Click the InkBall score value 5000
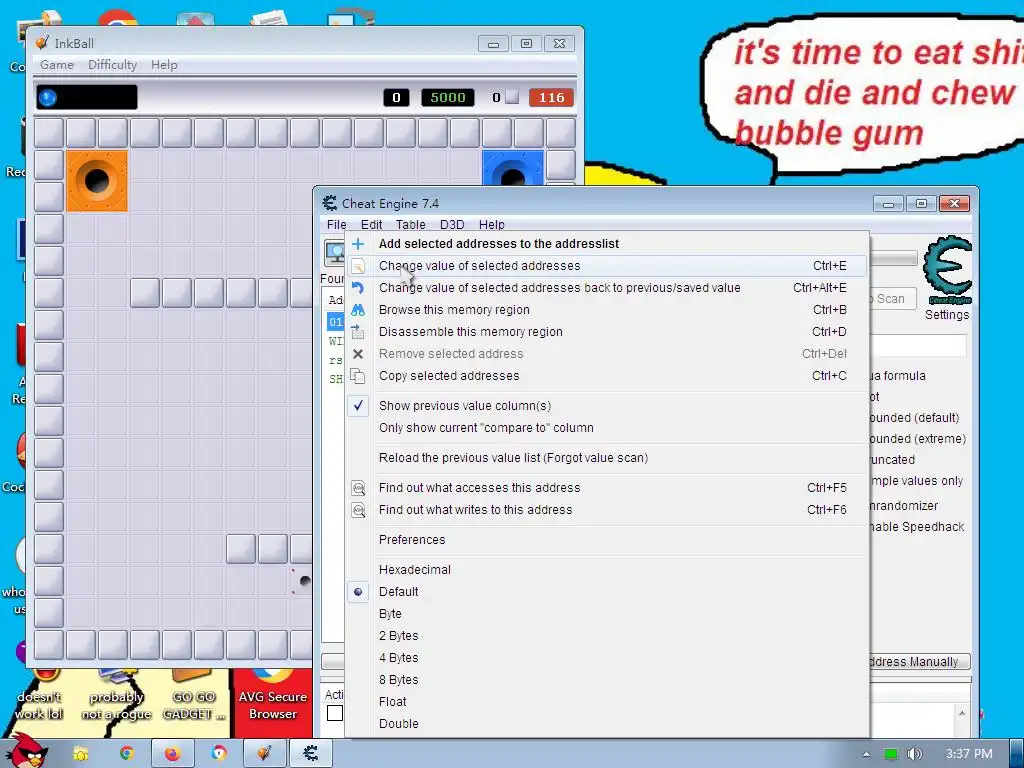The image size is (1024, 768). pyautogui.click(x=447, y=98)
